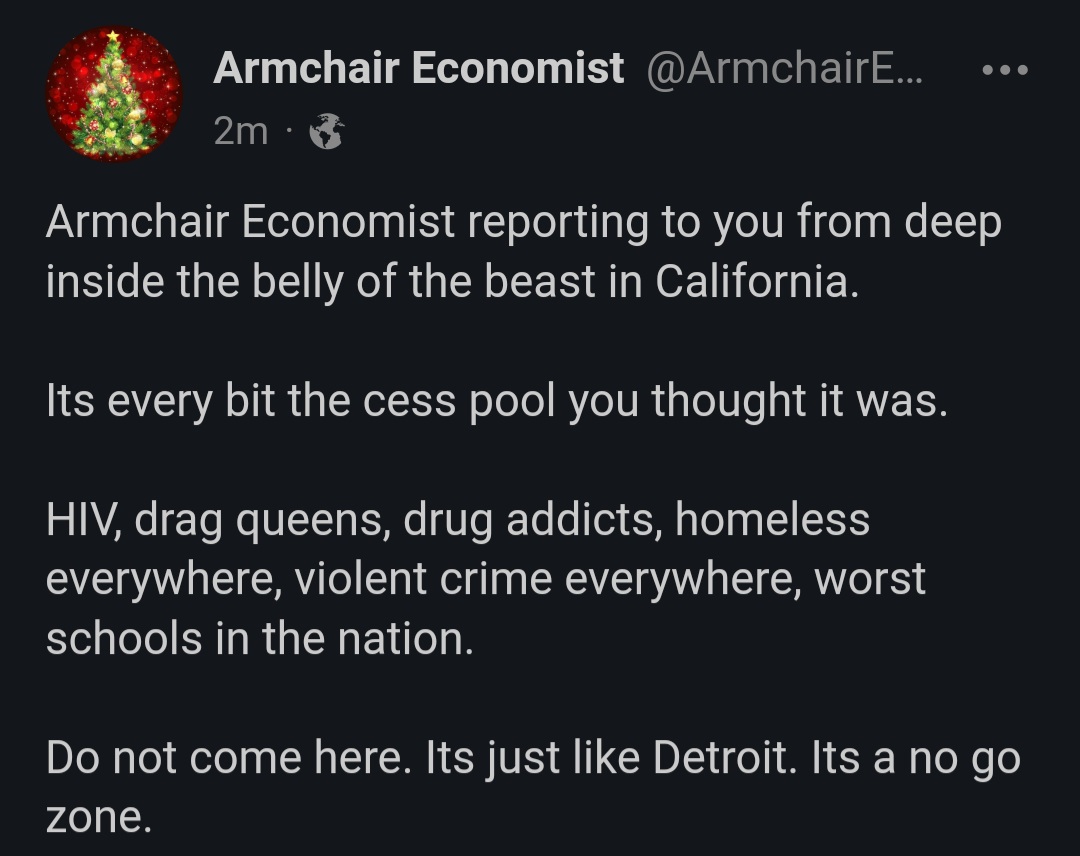Image resolution: width=1080 pixels, height=856 pixels.
Task: Open the Armchair Economist display name
Action: point(419,68)
